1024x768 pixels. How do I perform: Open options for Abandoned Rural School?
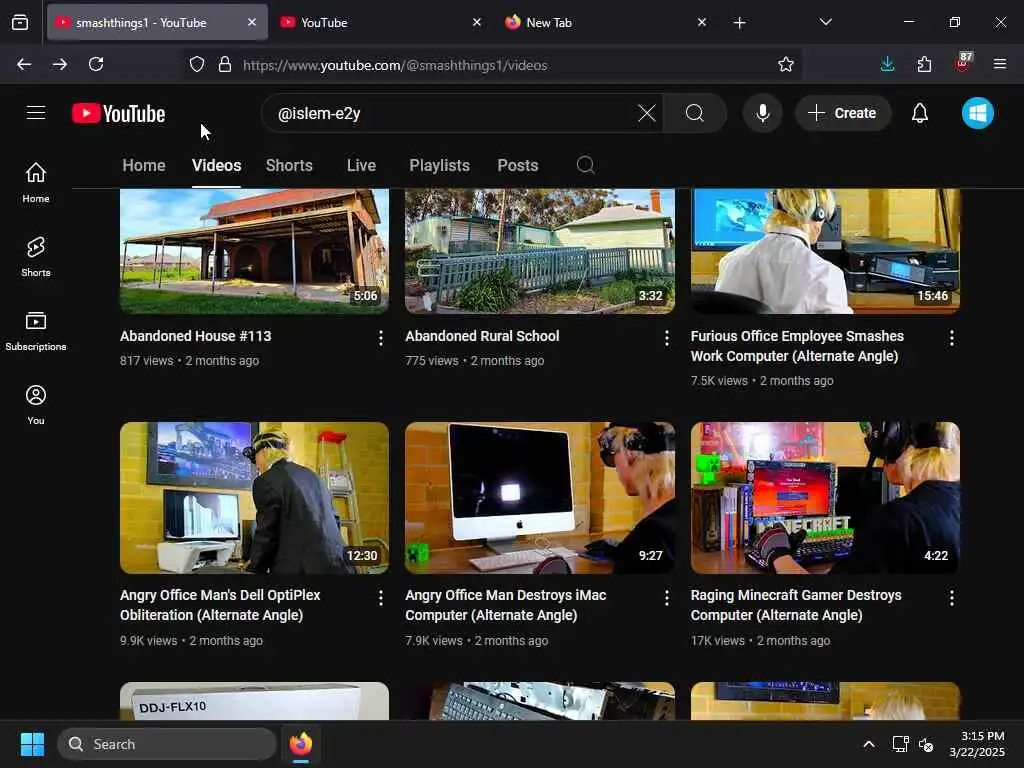[x=666, y=338]
